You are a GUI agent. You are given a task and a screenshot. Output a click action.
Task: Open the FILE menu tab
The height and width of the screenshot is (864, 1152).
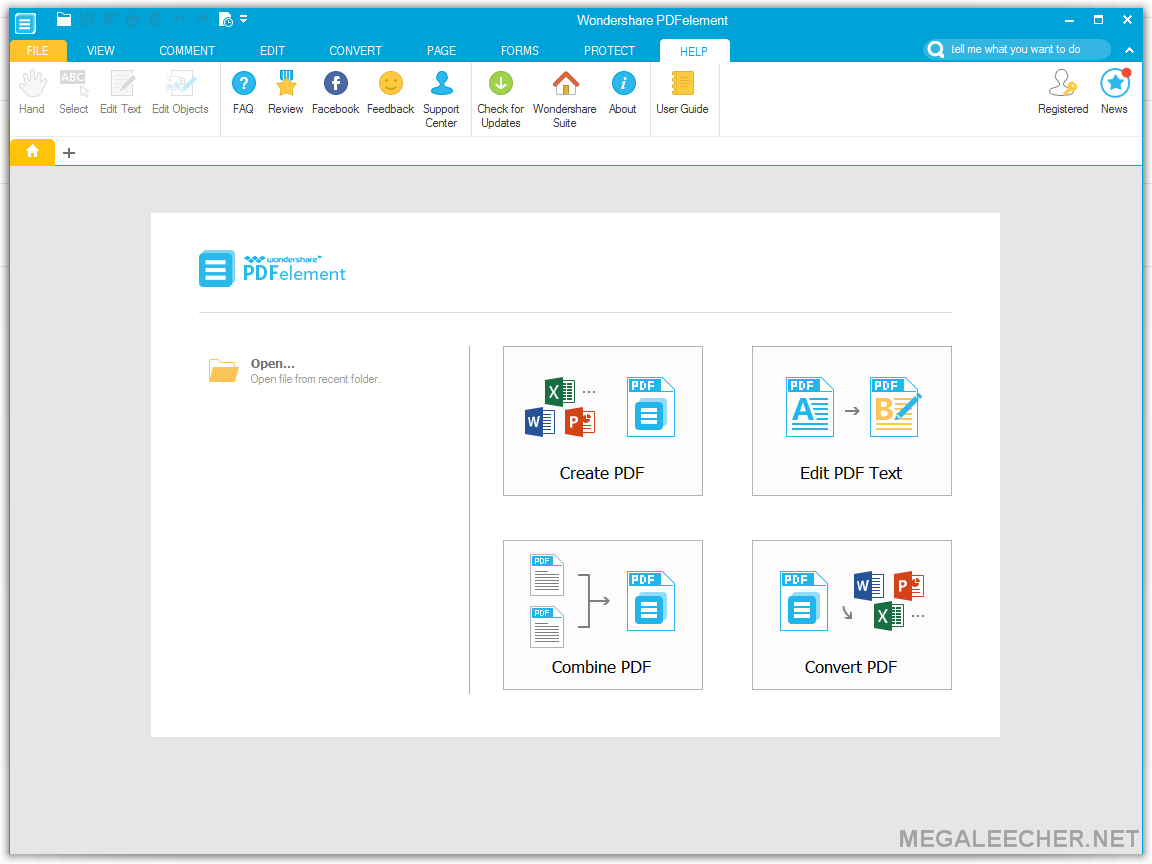38,51
